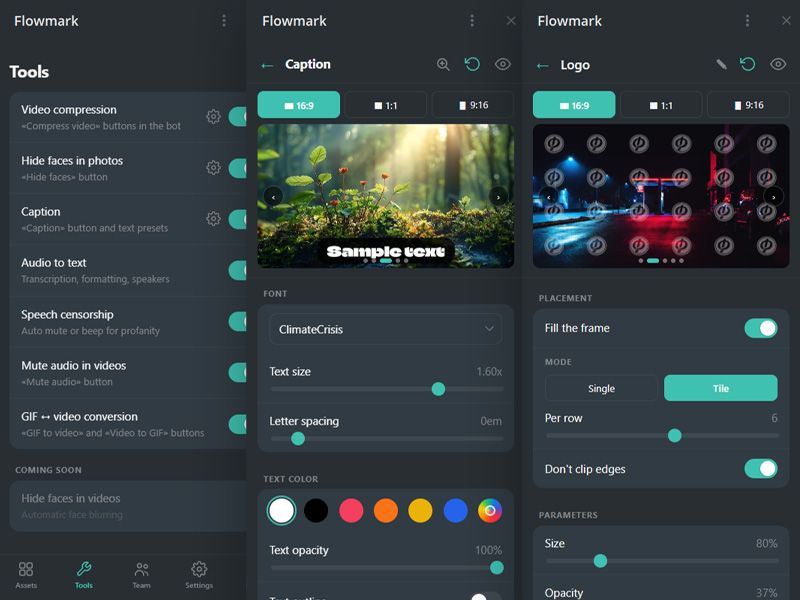Close the Caption panel
This screenshot has height=600, width=800.
[x=511, y=20]
